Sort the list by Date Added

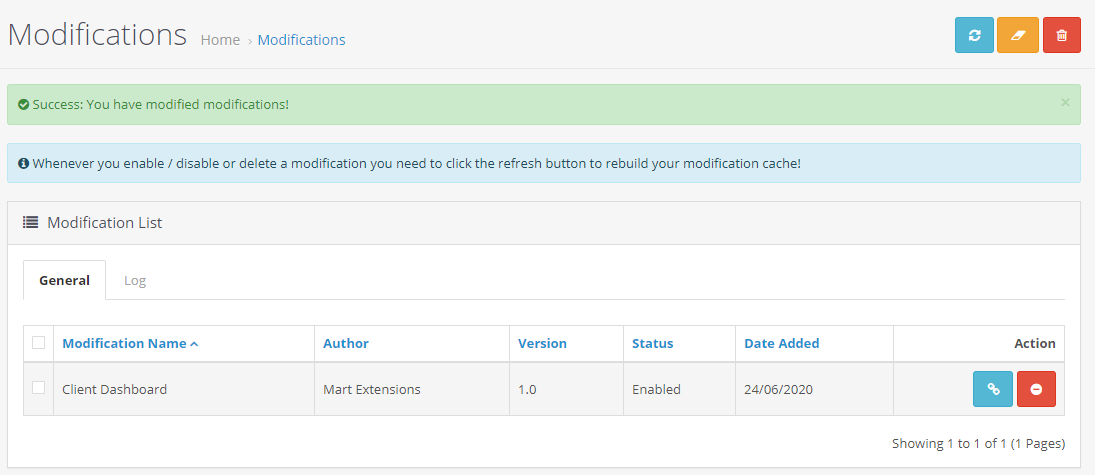(x=781, y=343)
